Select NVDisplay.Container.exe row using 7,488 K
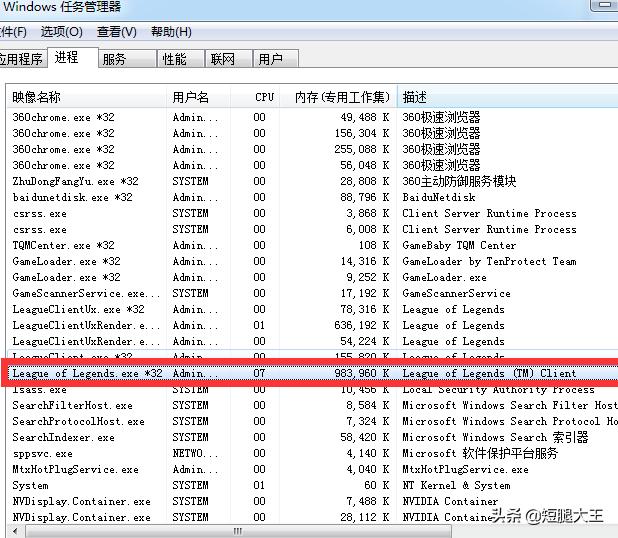Image resolution: width=618 pixels, height=538 pixels. coord(313,501)
